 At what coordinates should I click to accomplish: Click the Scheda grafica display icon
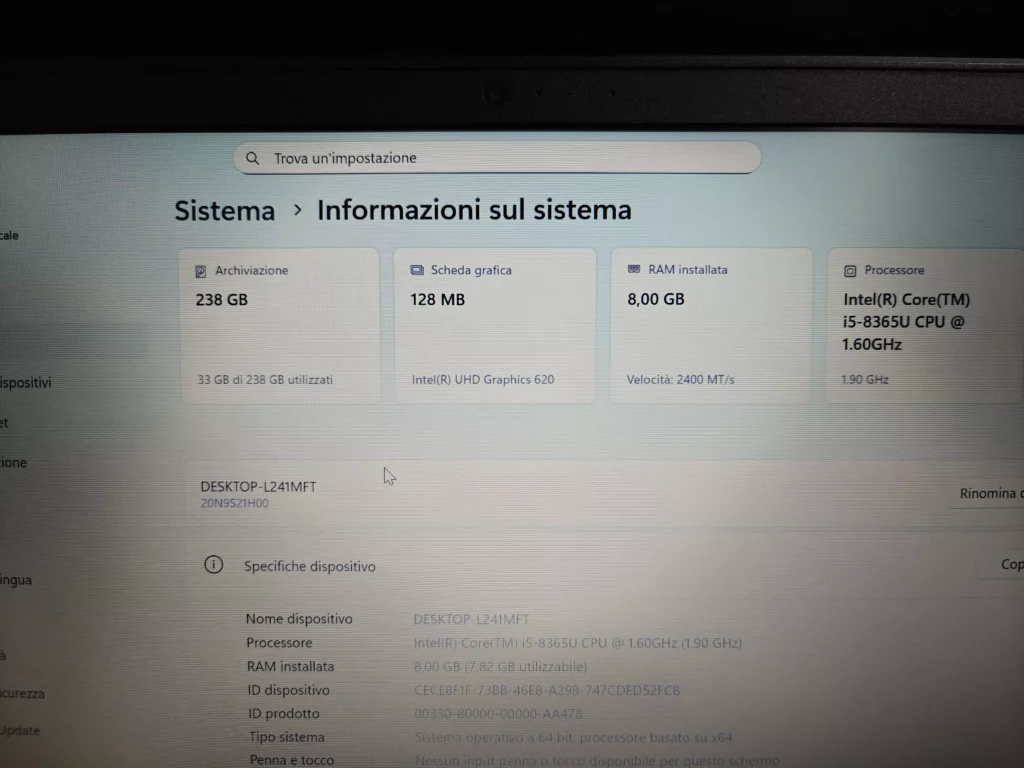[417, 270]
